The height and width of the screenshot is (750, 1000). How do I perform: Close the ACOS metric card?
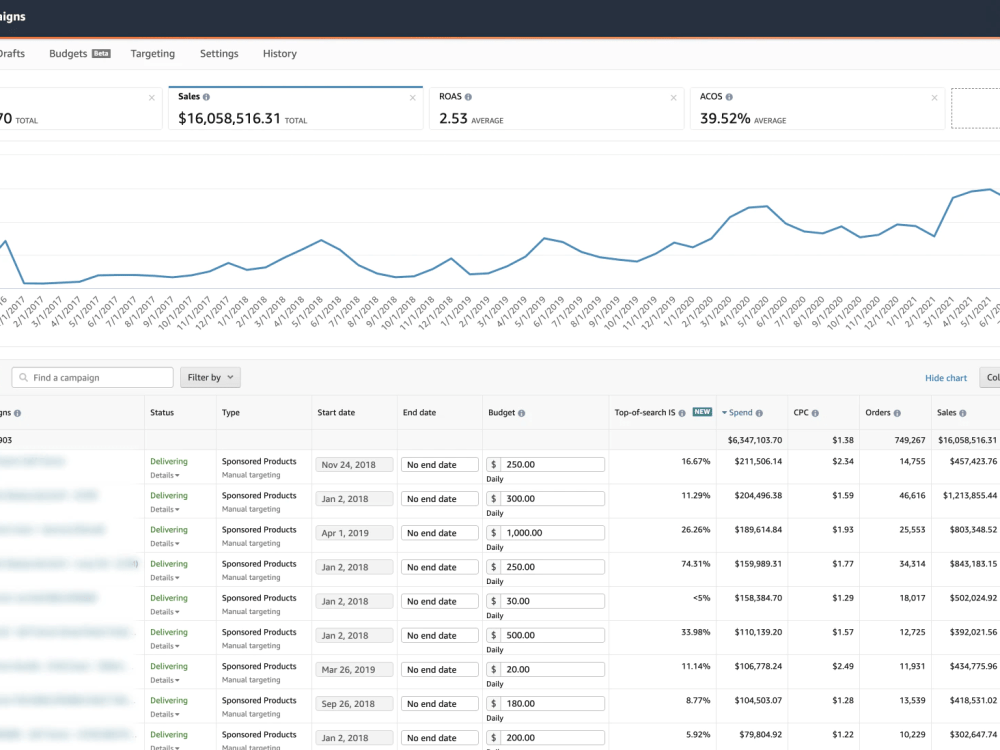tap(934, 98)
